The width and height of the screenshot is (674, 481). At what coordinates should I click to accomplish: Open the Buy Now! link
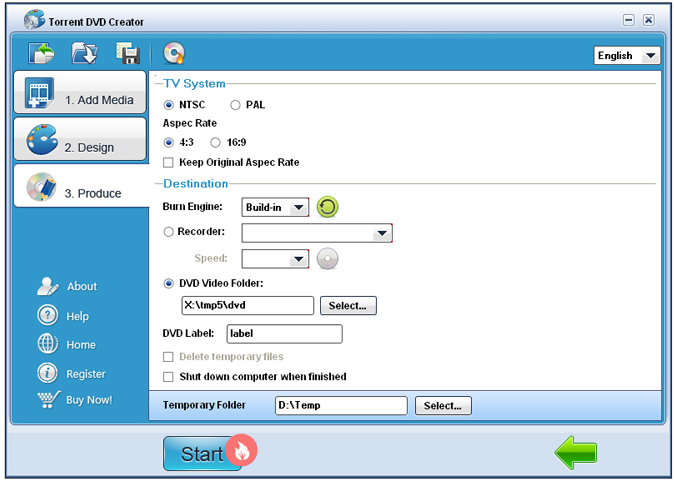(x=89, y=400)
